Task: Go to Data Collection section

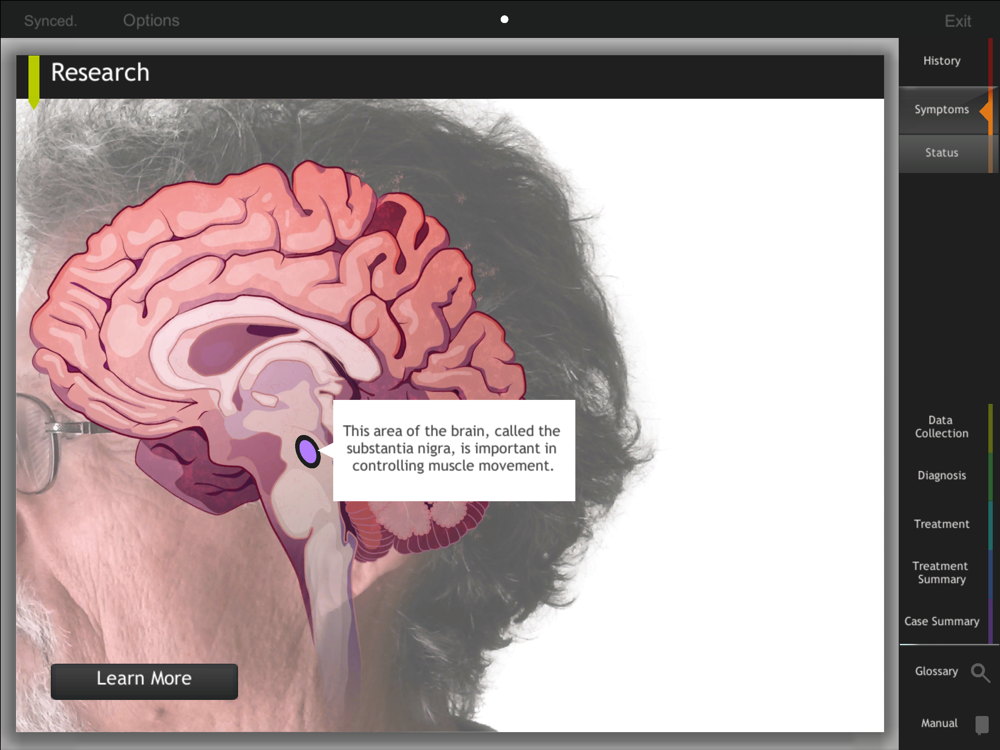Action: coord(941,427)
